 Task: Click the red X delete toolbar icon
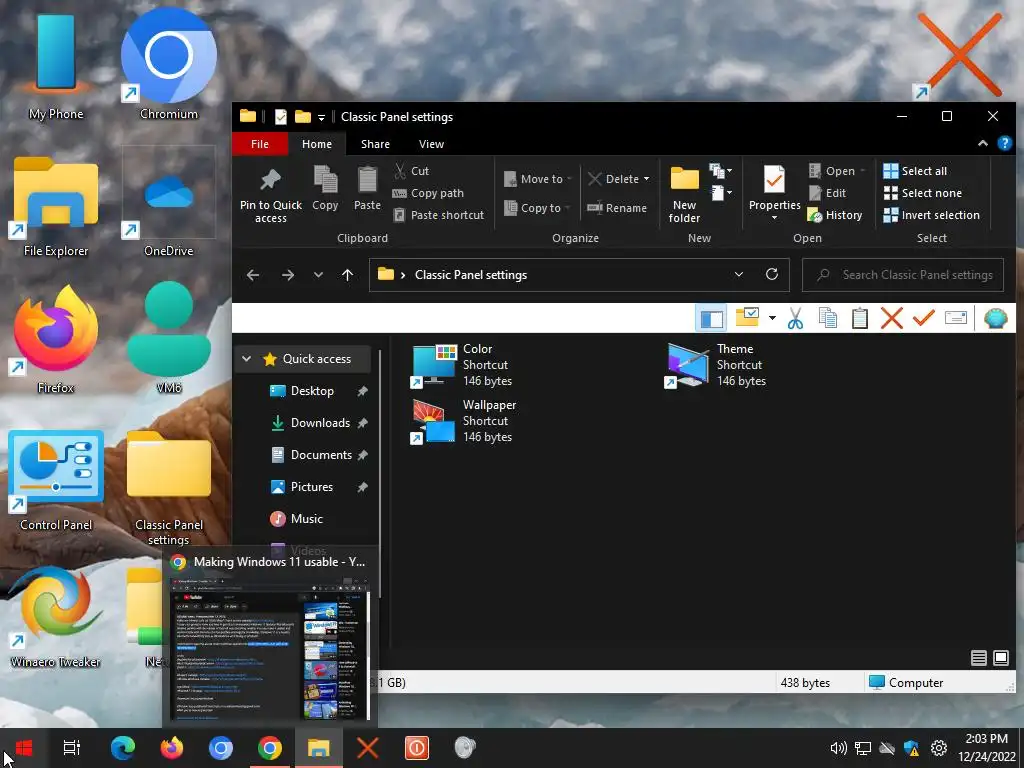pos(891,318)
